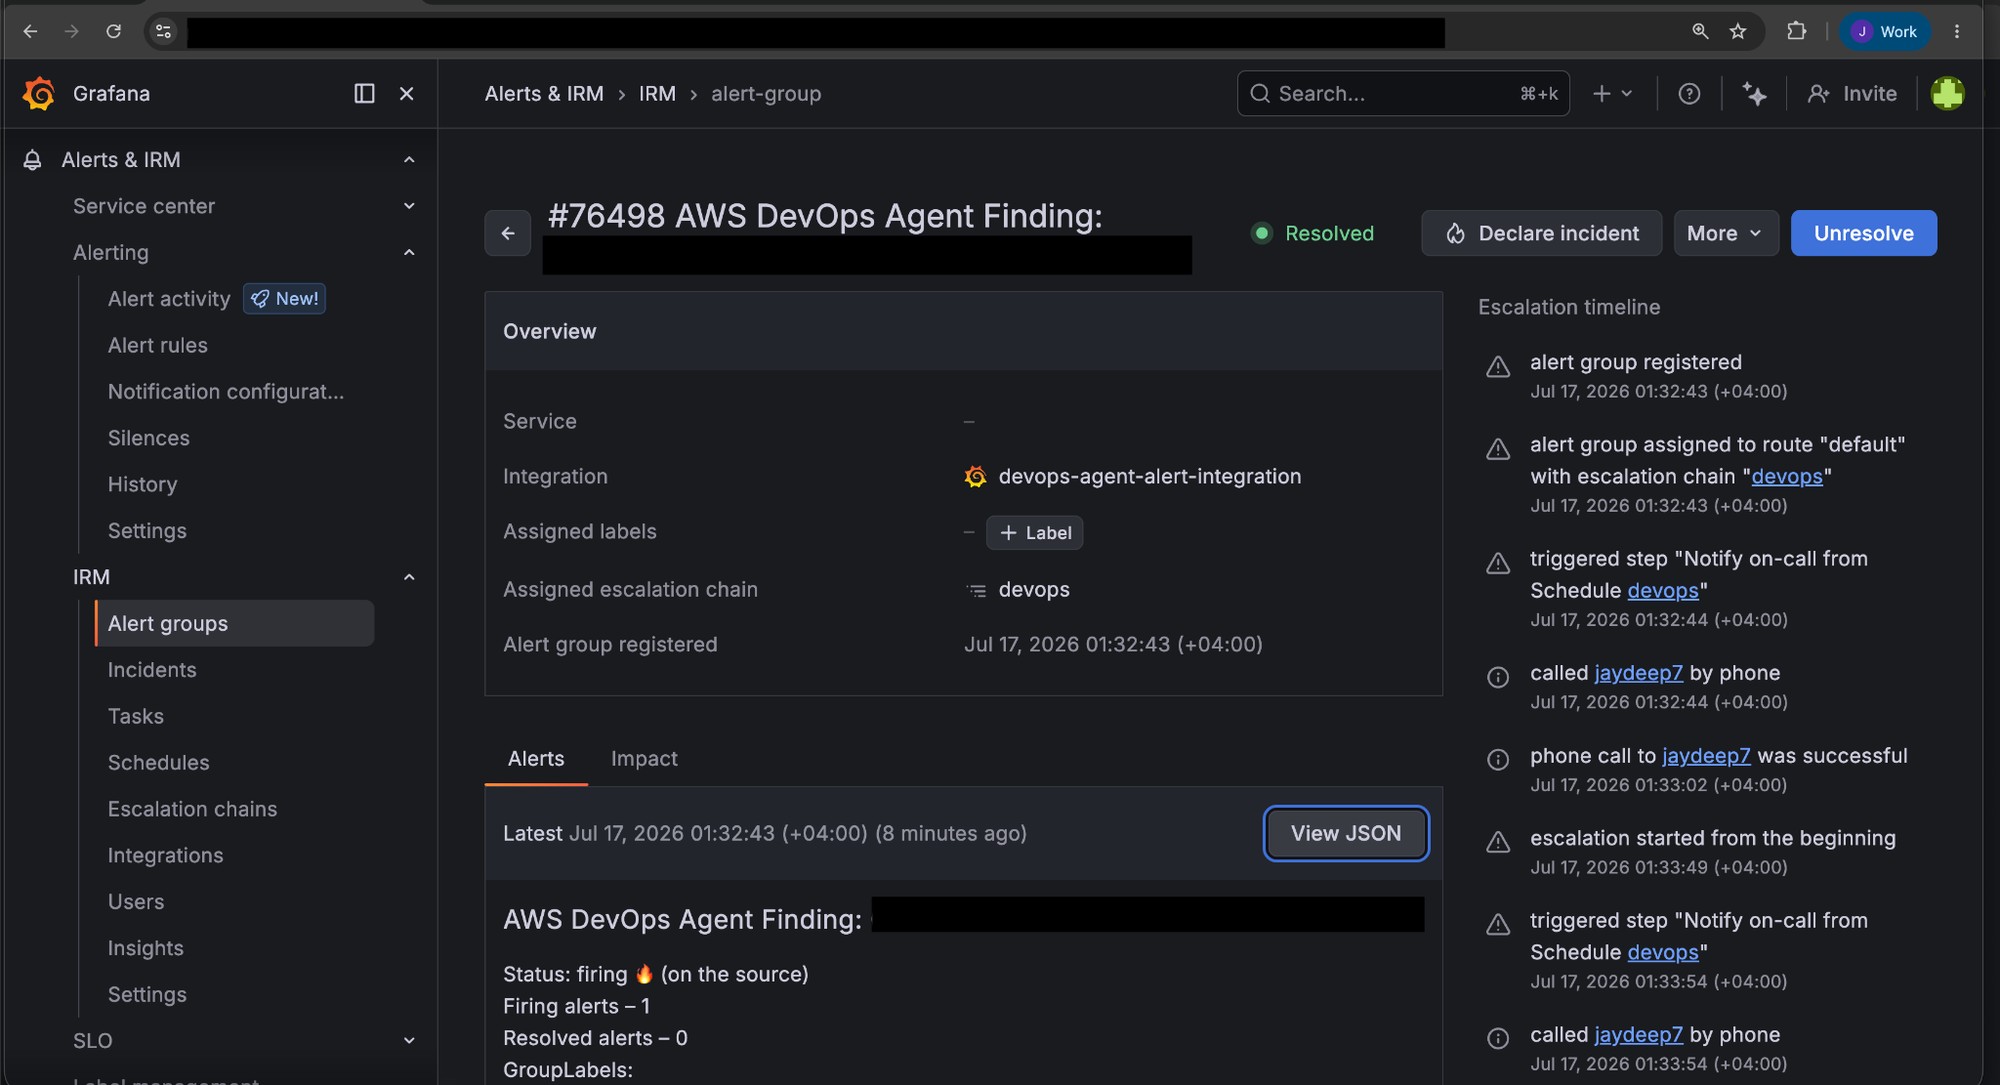
Task: Open Insights in the sidebar
Action: point(146,948)
